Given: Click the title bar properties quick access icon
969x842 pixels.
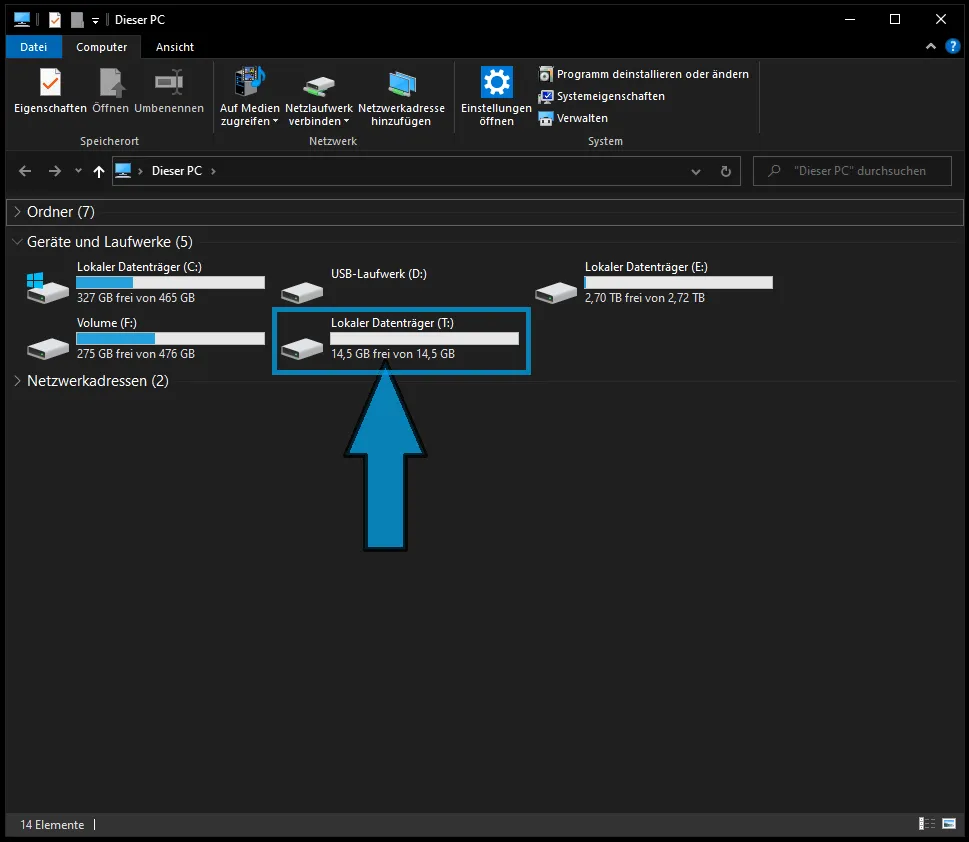Looking at the screenshot, I should [55, 20].
